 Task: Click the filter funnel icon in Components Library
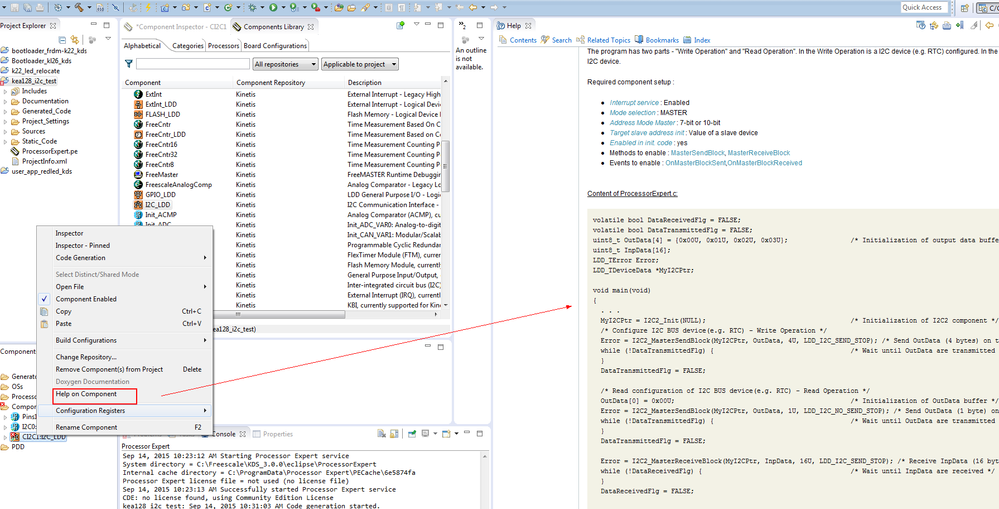tap(130, 64)
